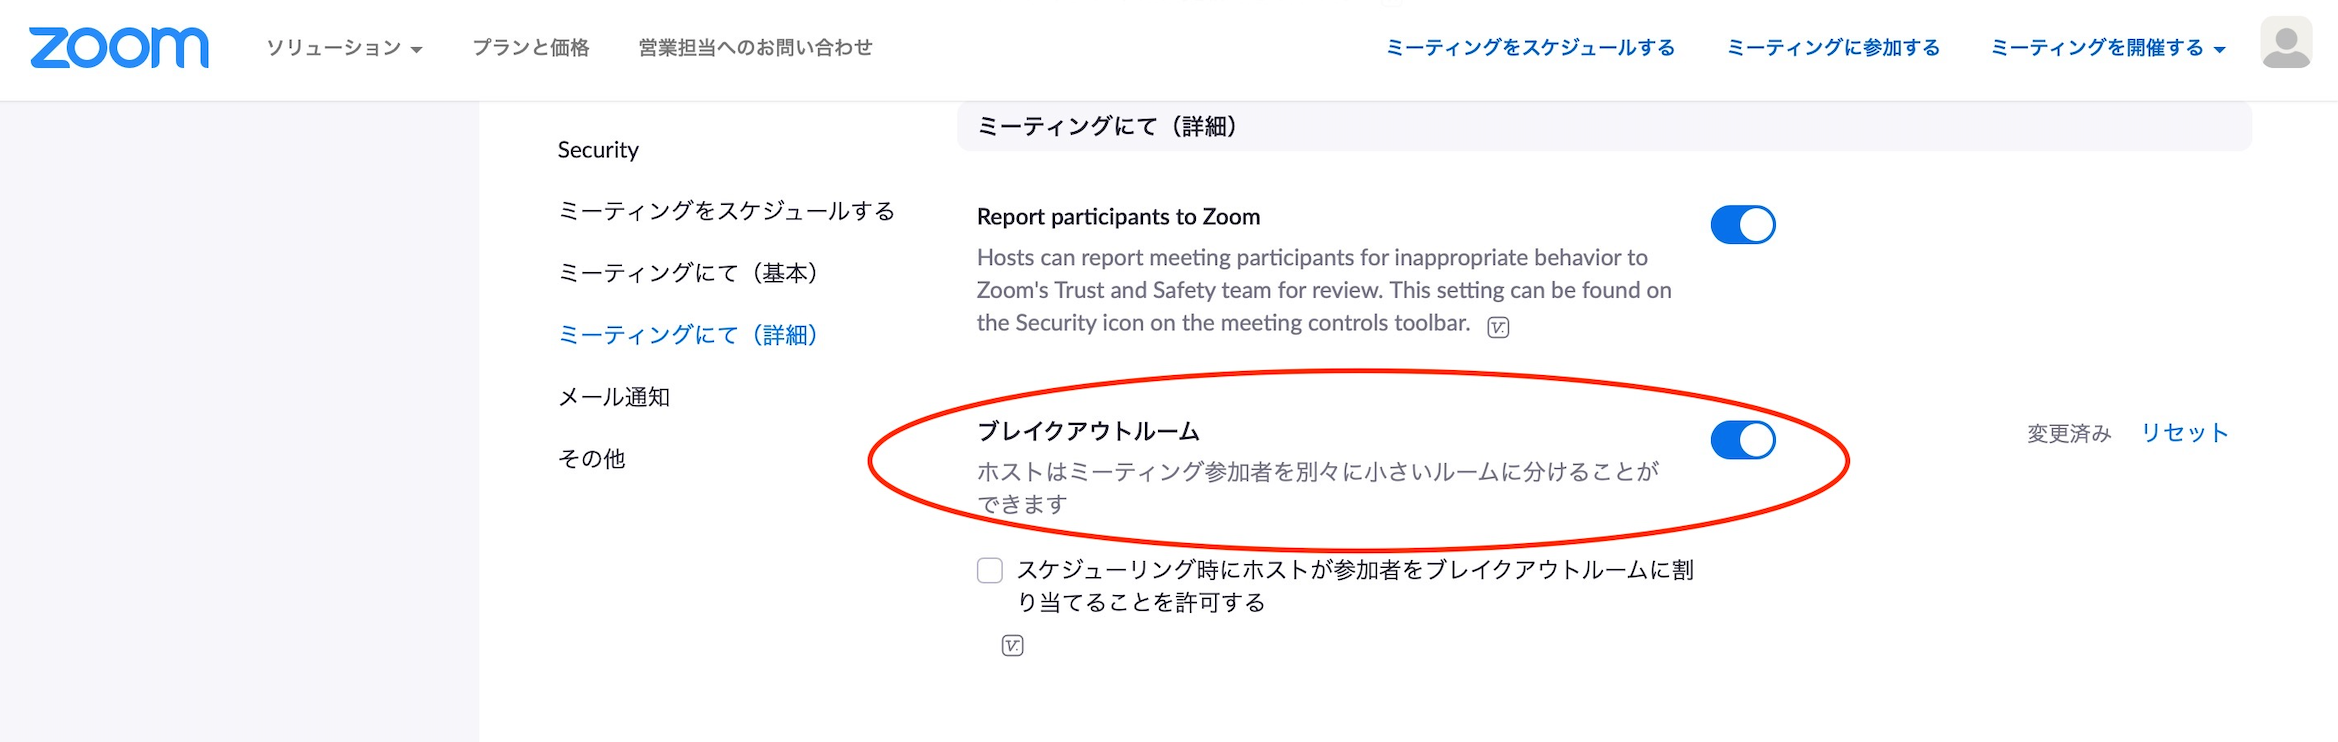Click the Zoom logo
This screenshot has height=742, width=2338.
pos(117,45)
